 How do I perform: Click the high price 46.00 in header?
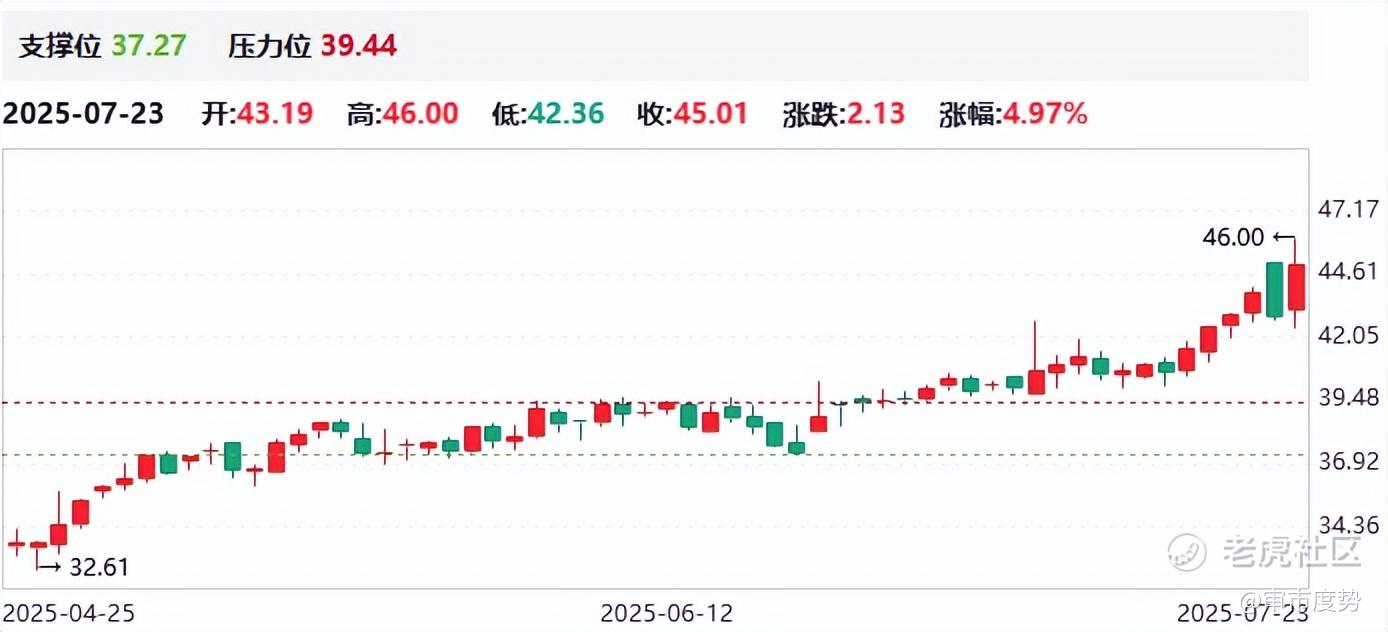click(419, 113)
